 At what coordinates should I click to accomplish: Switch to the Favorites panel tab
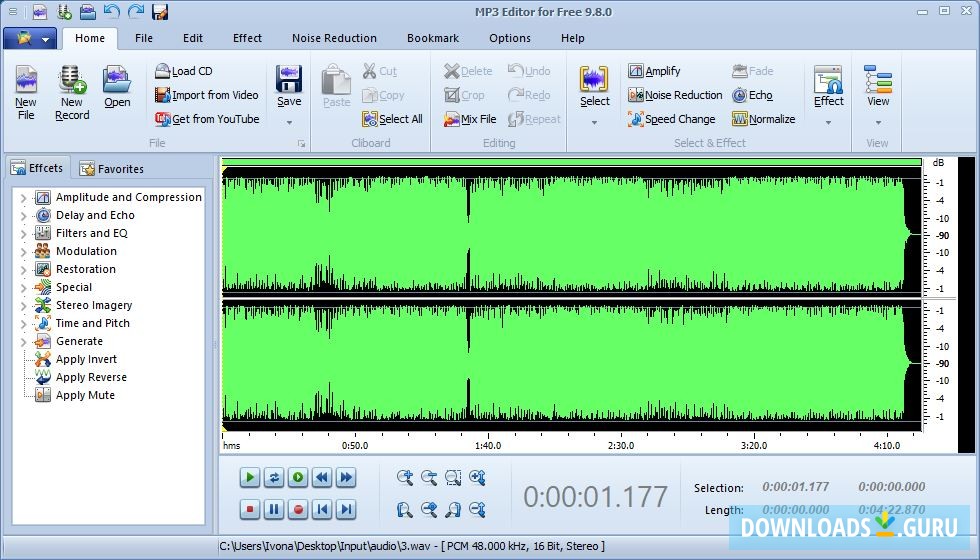pos(112,169)
